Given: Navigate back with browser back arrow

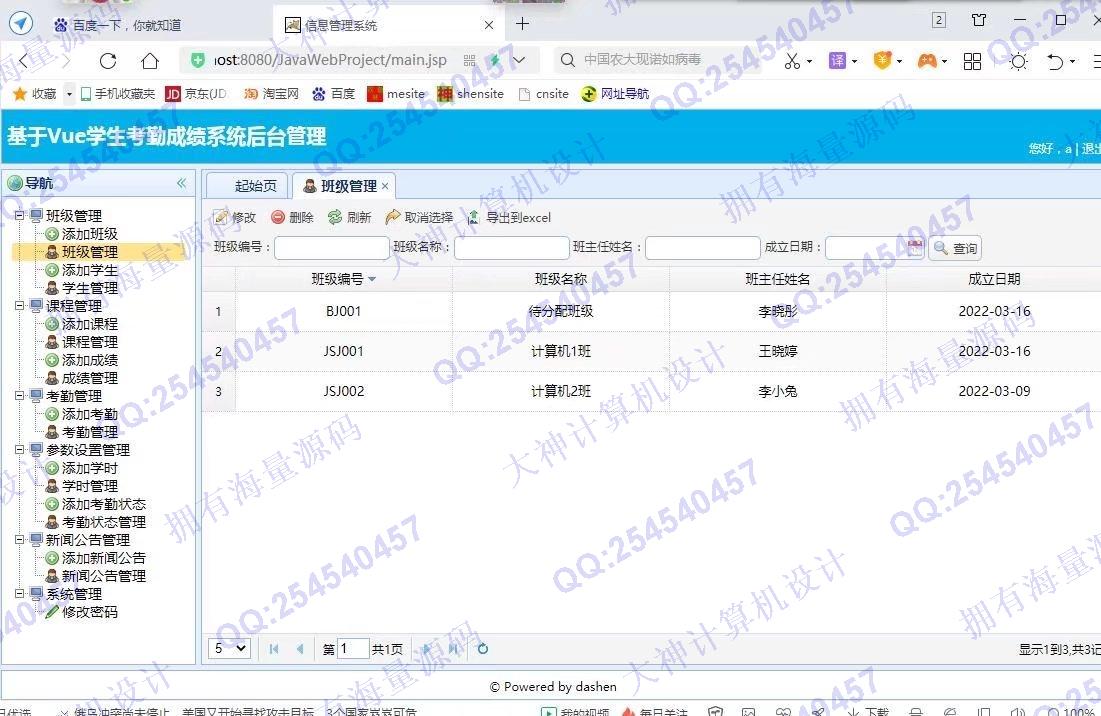Looking at the screenshot, I should pos(24,61).
